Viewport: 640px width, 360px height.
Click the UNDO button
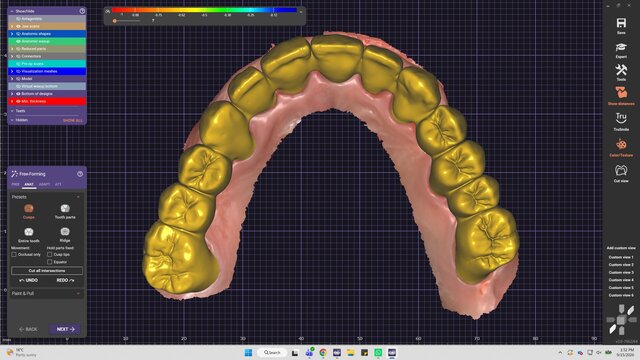29,280
